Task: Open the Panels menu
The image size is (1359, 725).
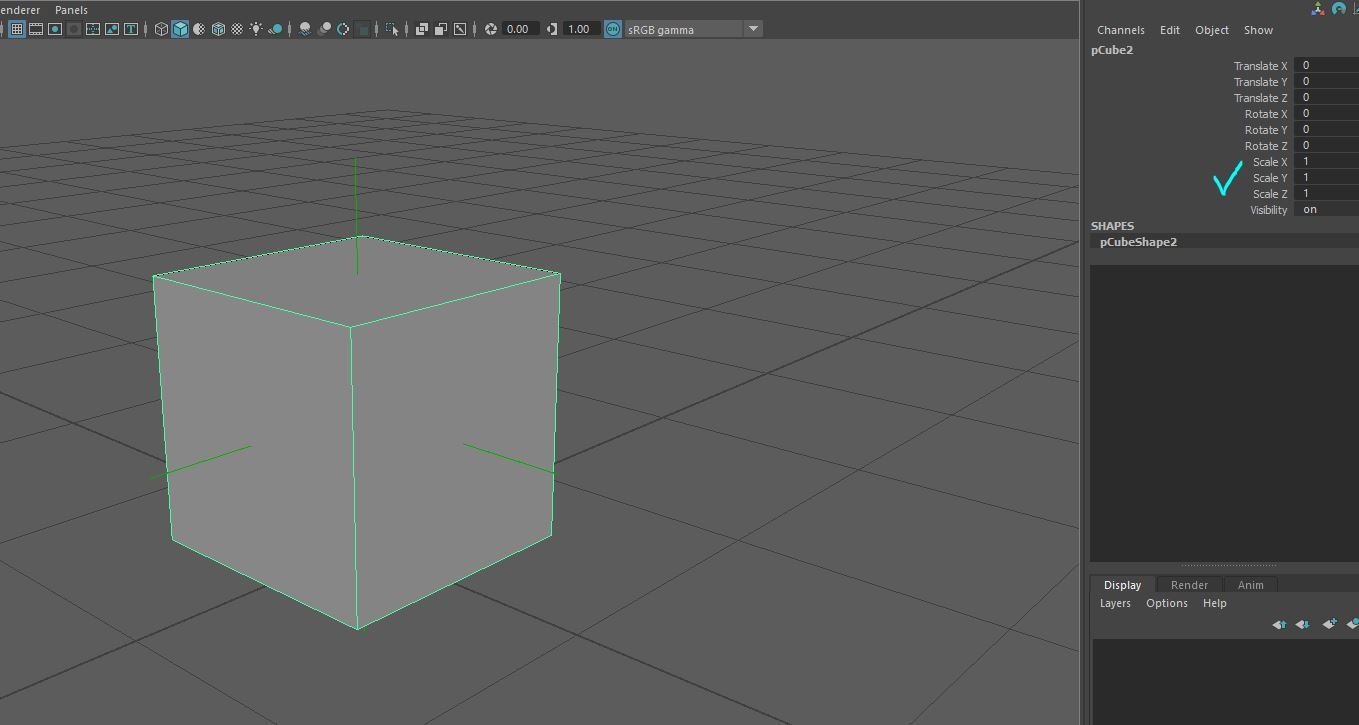Action: 71,10
